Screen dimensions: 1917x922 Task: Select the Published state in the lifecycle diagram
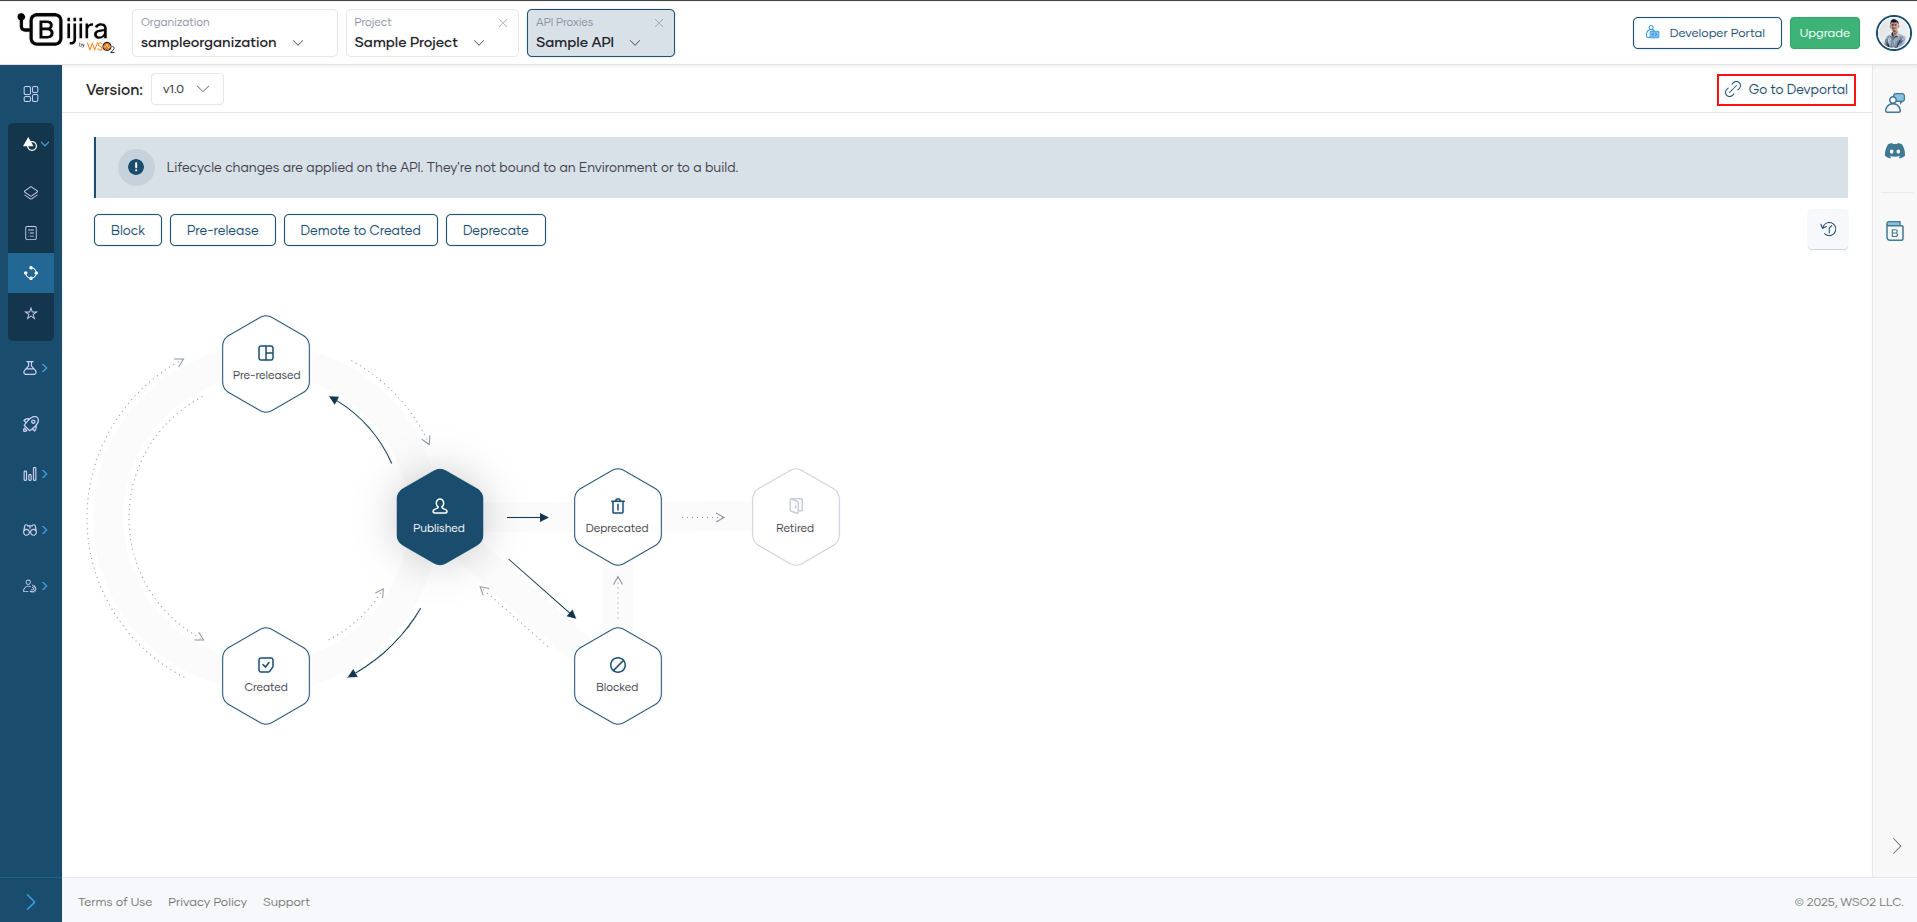tap(439, 516)
